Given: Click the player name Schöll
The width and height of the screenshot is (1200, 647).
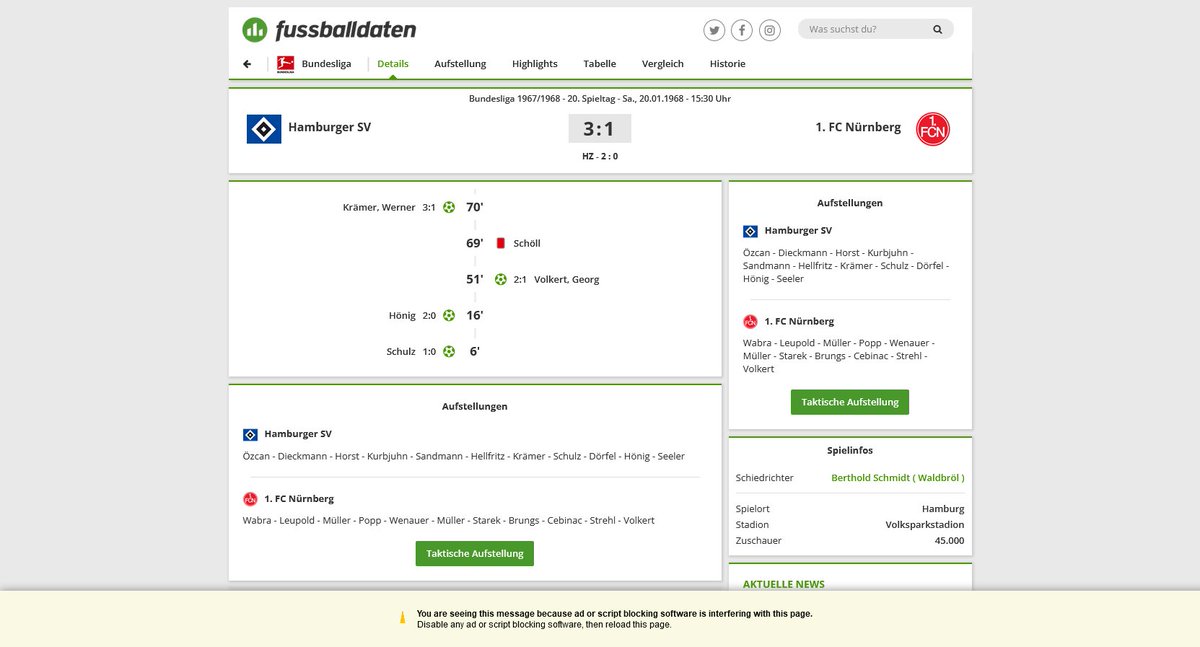Looking at the screenshot, I should coord(527,244).
